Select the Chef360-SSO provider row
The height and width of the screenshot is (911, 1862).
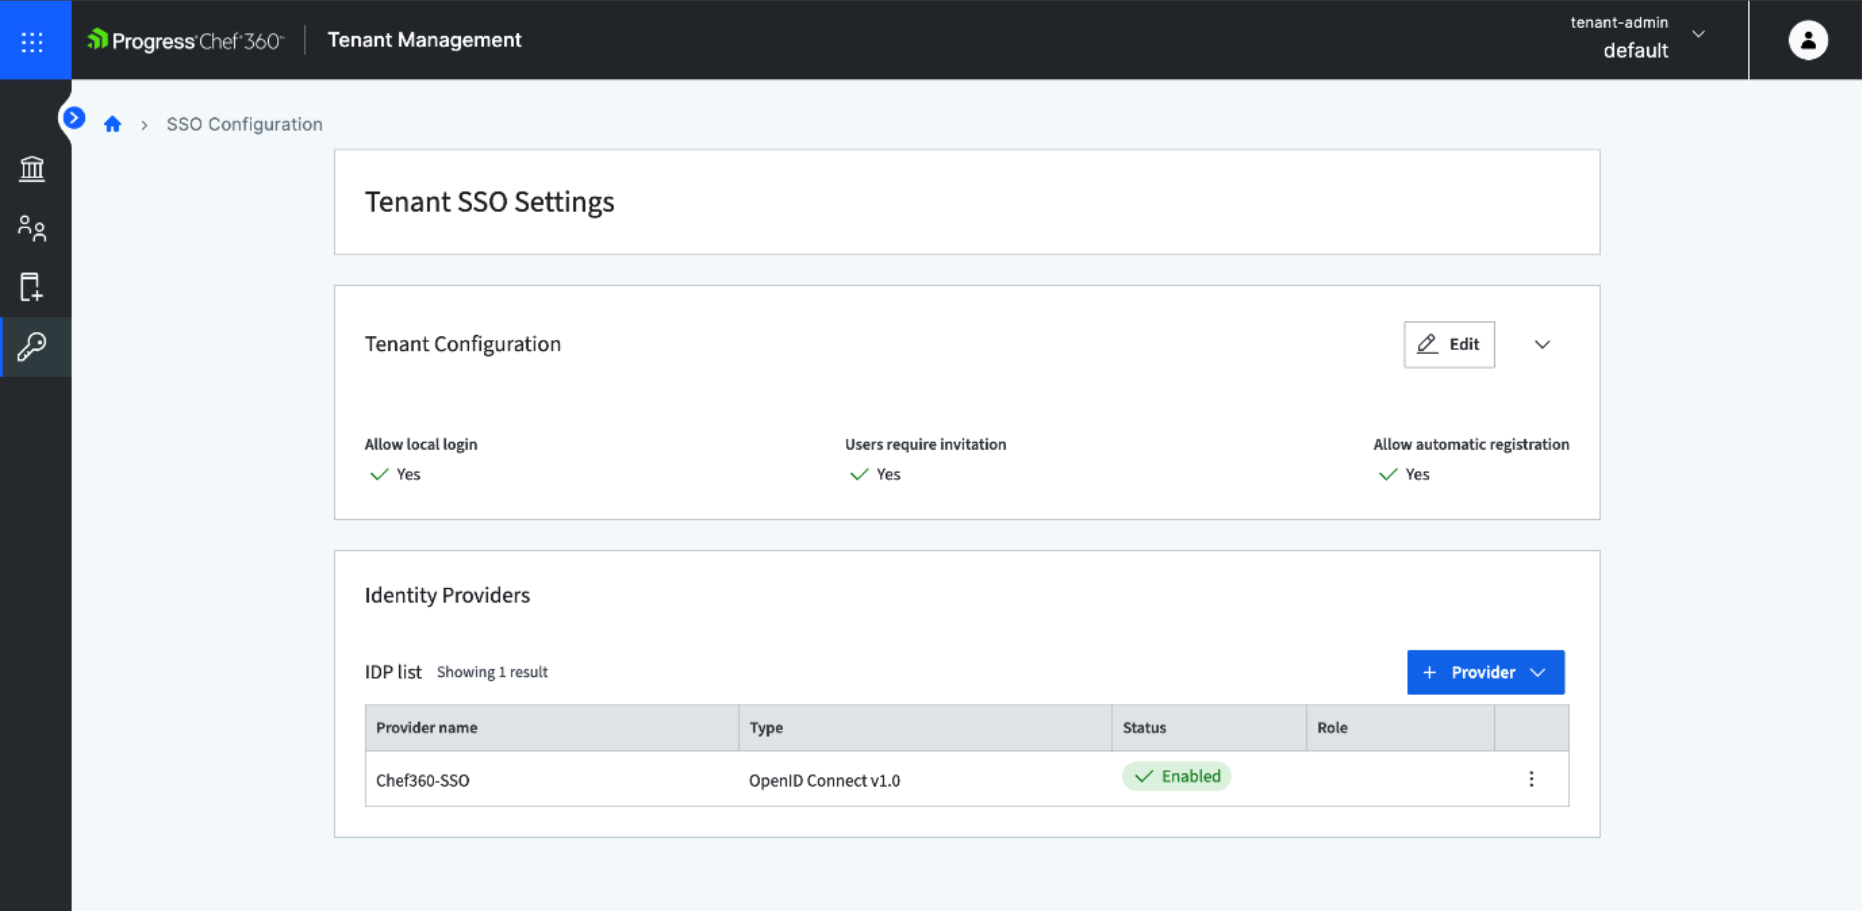(x=423, y=780)
